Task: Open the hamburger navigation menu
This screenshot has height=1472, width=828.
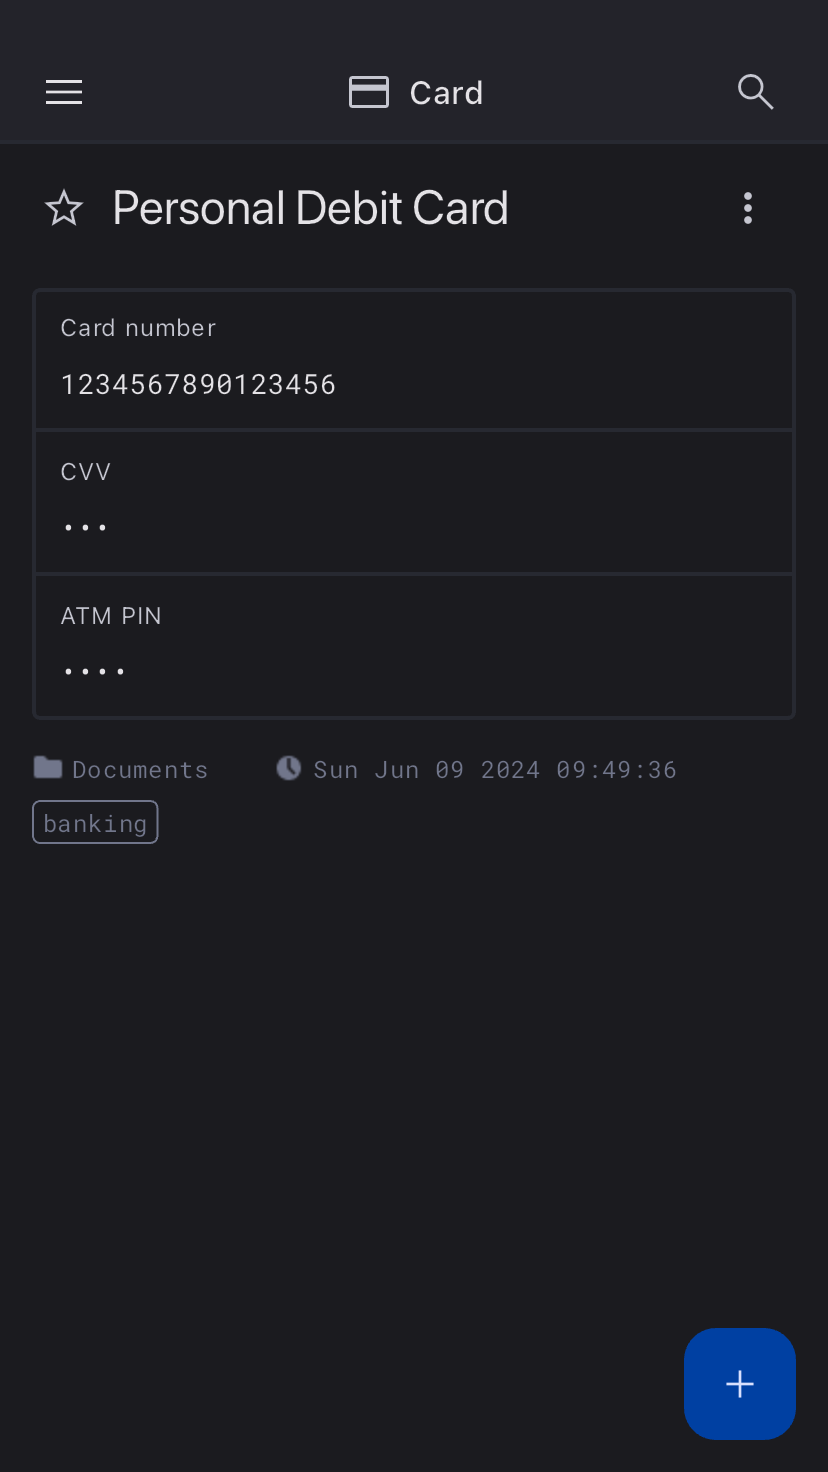Action: (x=64, y=93)
